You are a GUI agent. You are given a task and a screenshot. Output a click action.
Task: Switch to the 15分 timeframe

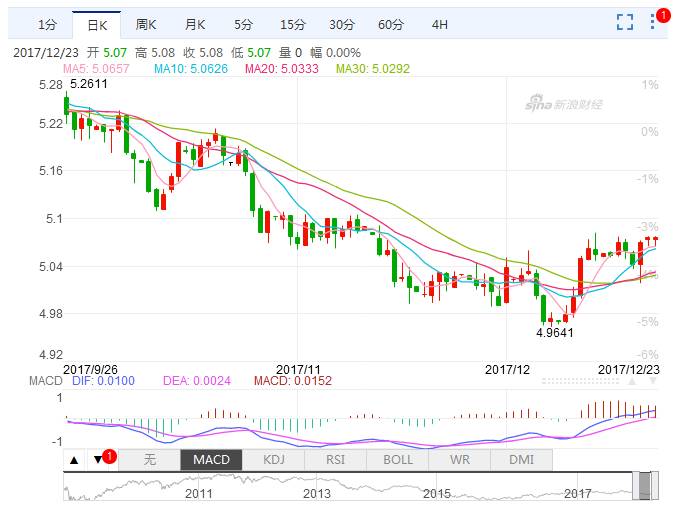click(293, 24)
